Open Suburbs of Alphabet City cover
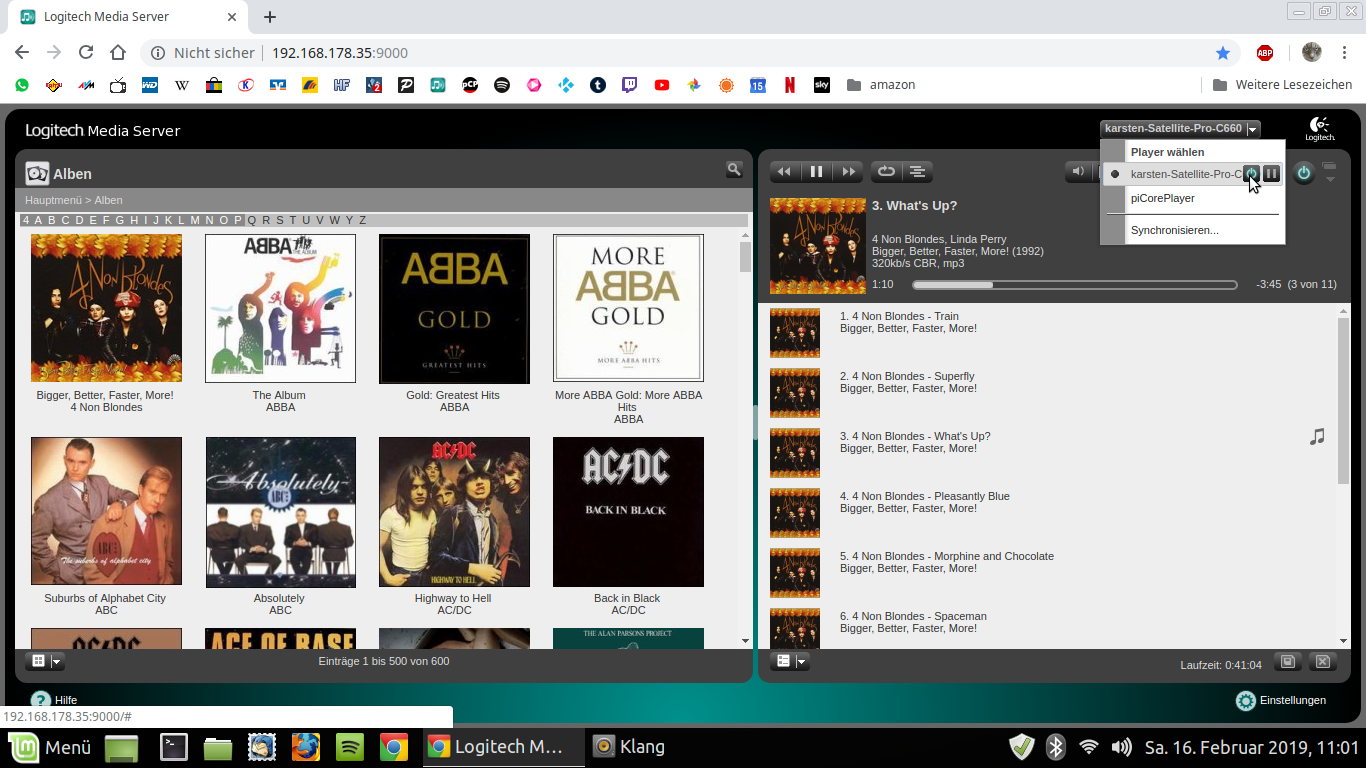Screen dimensions: 1366x768 [x=106, y=512]
